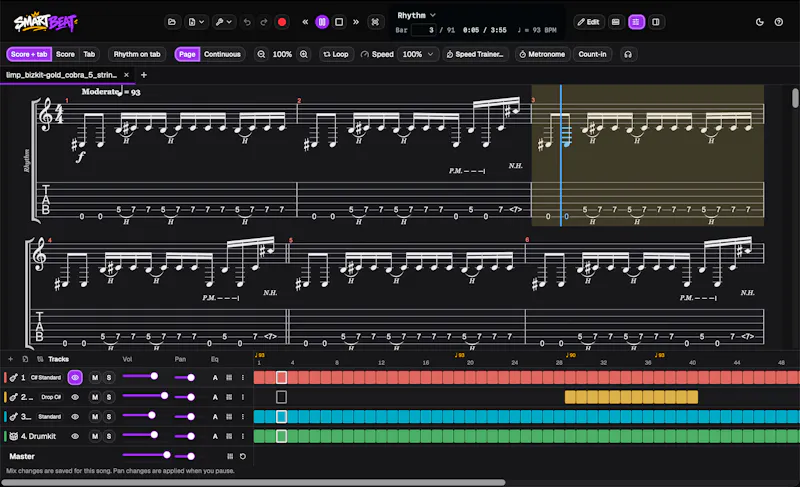
Task: Open new tab with the plus icon
Action: (x=144, y=75)
